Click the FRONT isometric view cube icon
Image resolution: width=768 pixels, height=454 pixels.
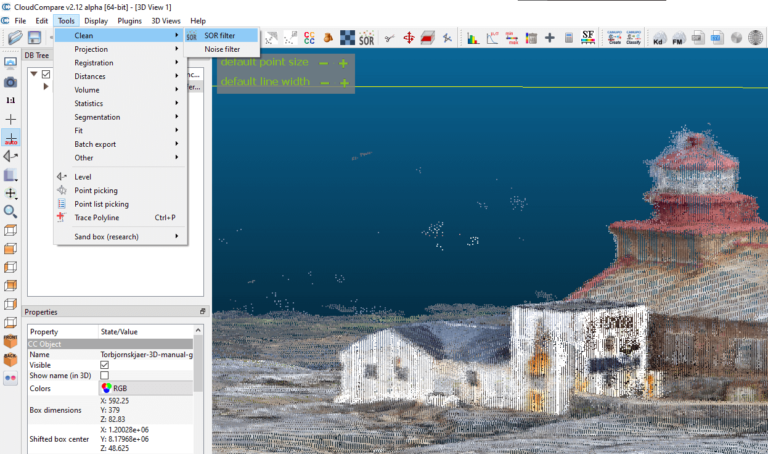pos(10,341)
